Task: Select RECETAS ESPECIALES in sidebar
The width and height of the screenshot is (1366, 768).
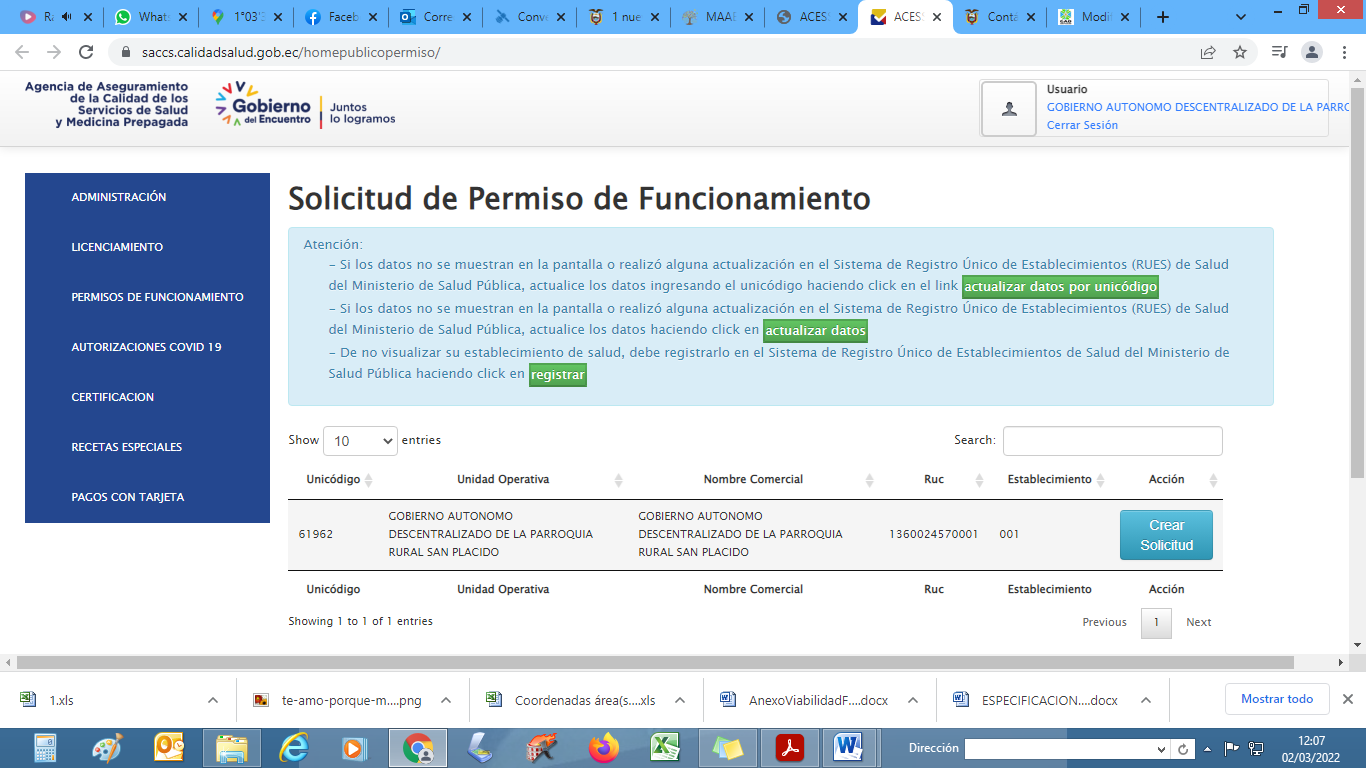Action: coord(126,447)
